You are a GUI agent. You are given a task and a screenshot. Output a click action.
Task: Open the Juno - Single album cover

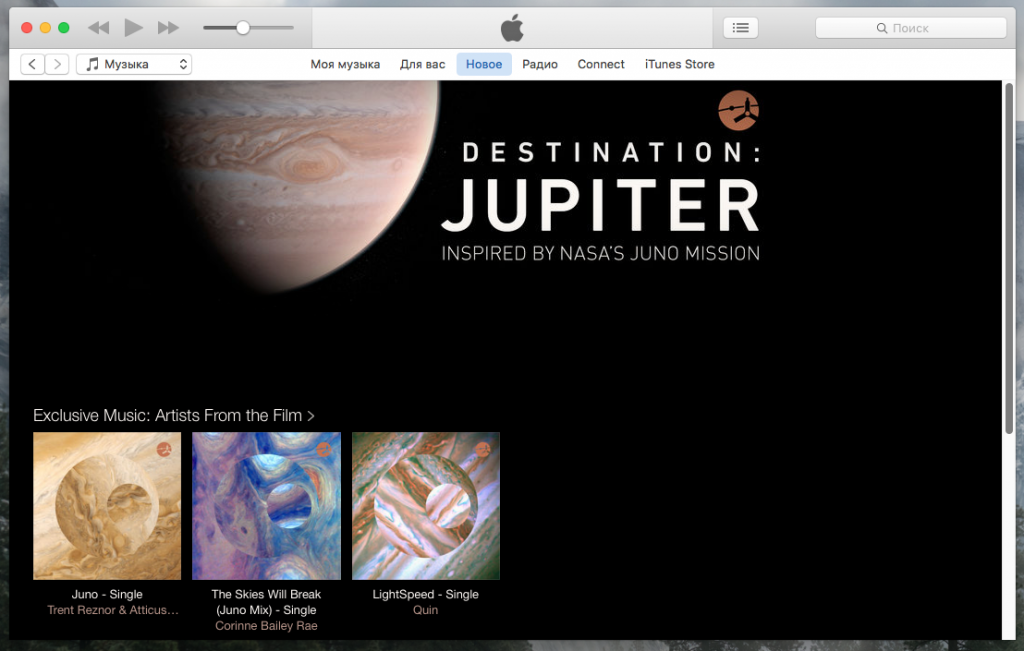click(x=107, y=505)
